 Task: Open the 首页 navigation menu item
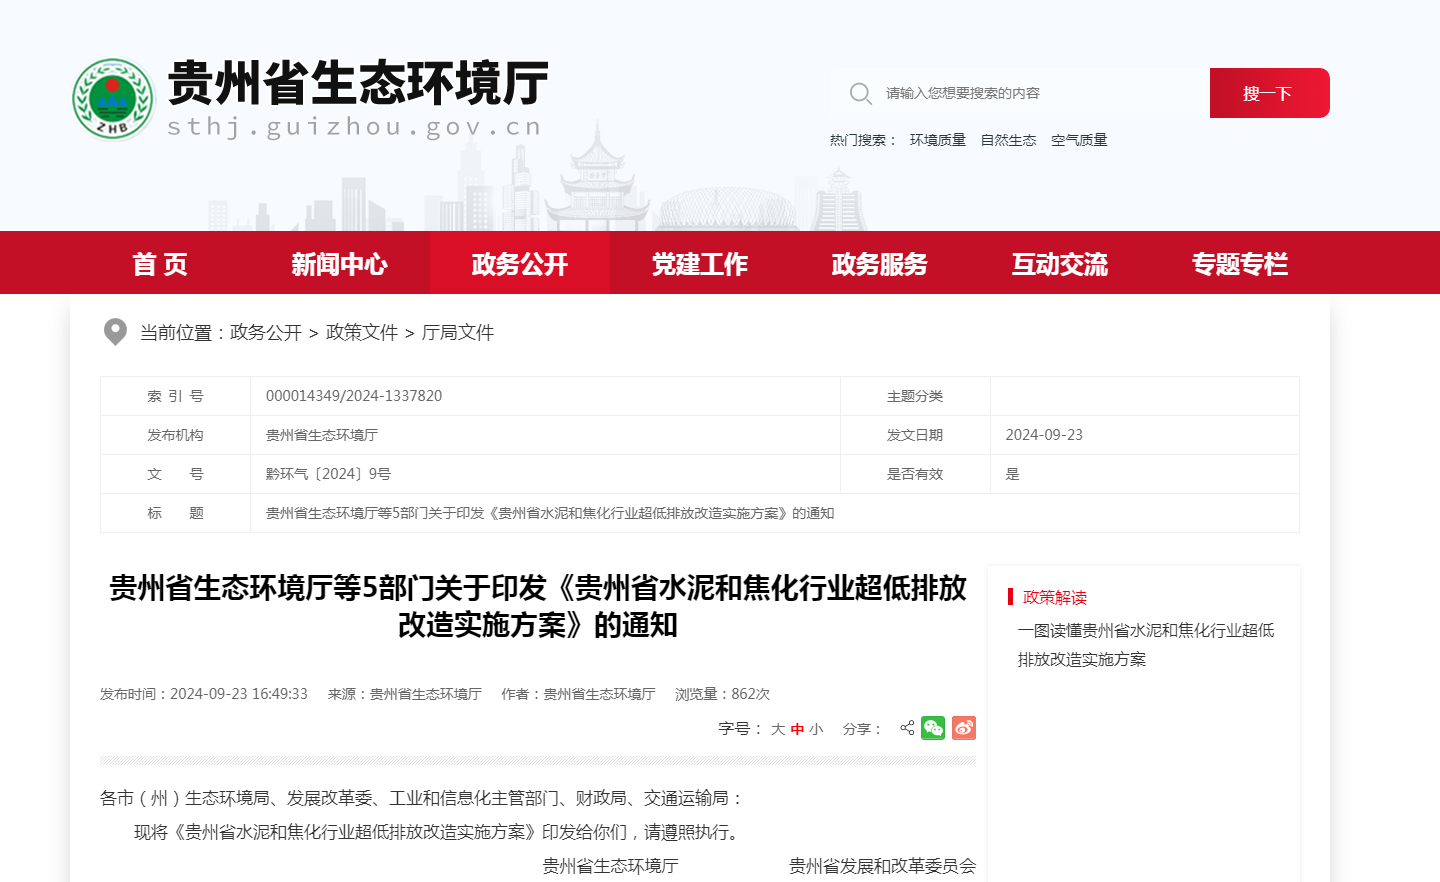click(159, 262)
